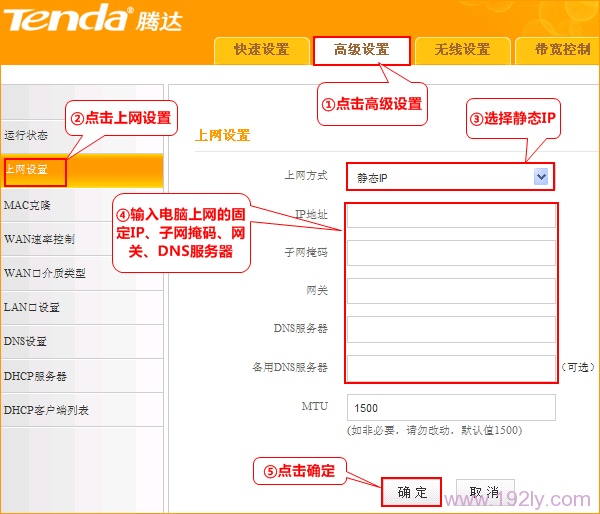This screenshot has height=514, width=600.
Task: Open the DHCP客户端列表 page
Action: tap(46, 410)
